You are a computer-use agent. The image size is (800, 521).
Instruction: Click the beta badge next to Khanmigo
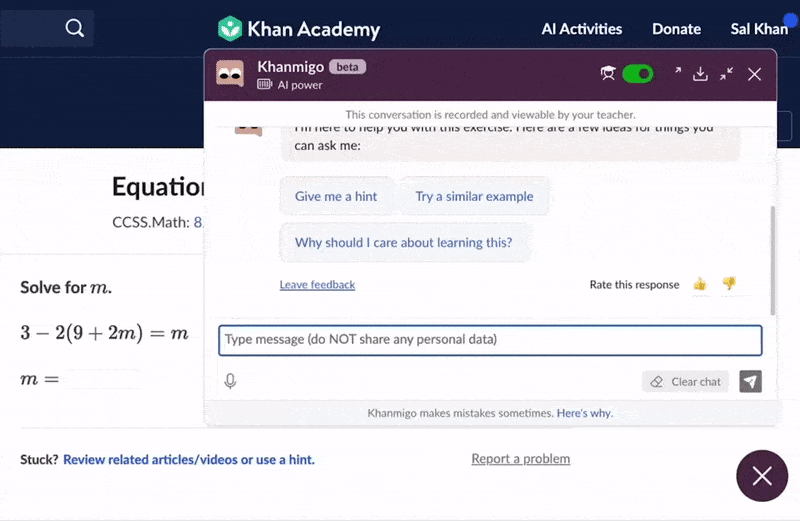347,67
